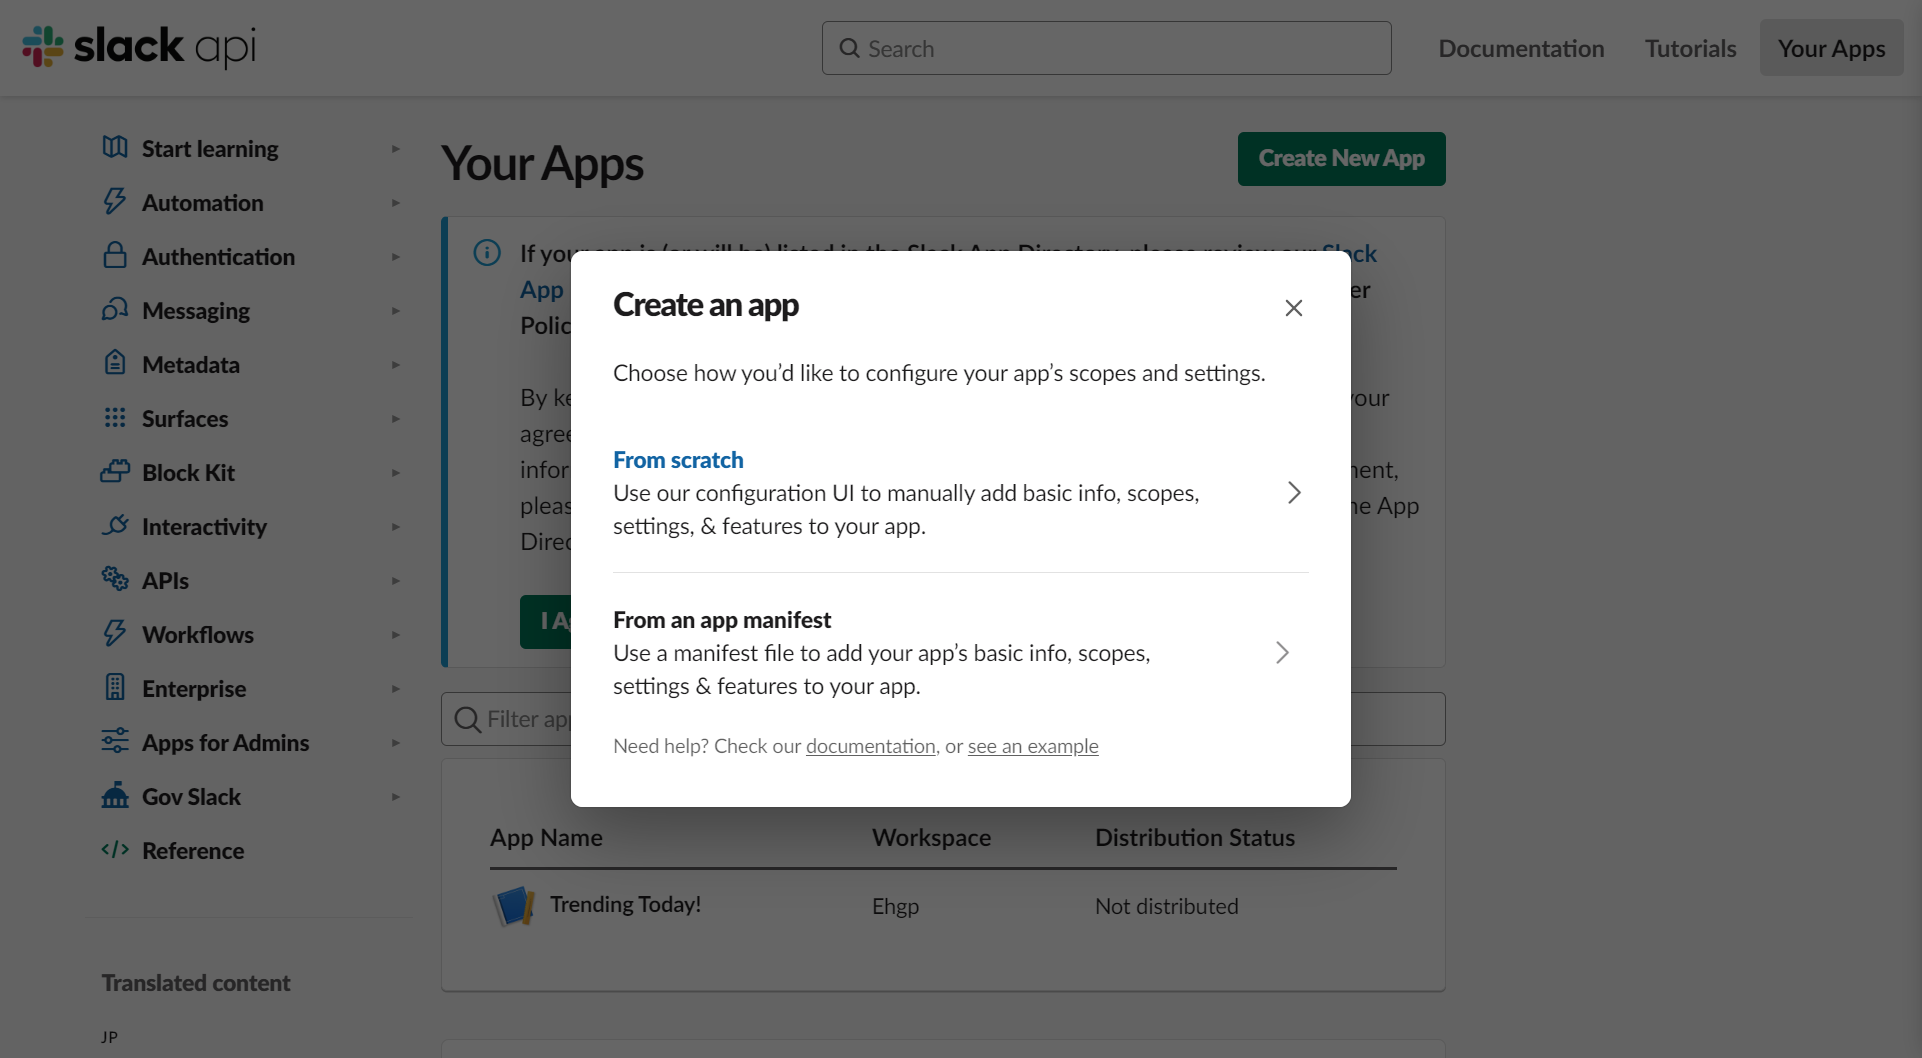Click into the top Search field
The image size is (1922, 1058).
coord(1106,48)
